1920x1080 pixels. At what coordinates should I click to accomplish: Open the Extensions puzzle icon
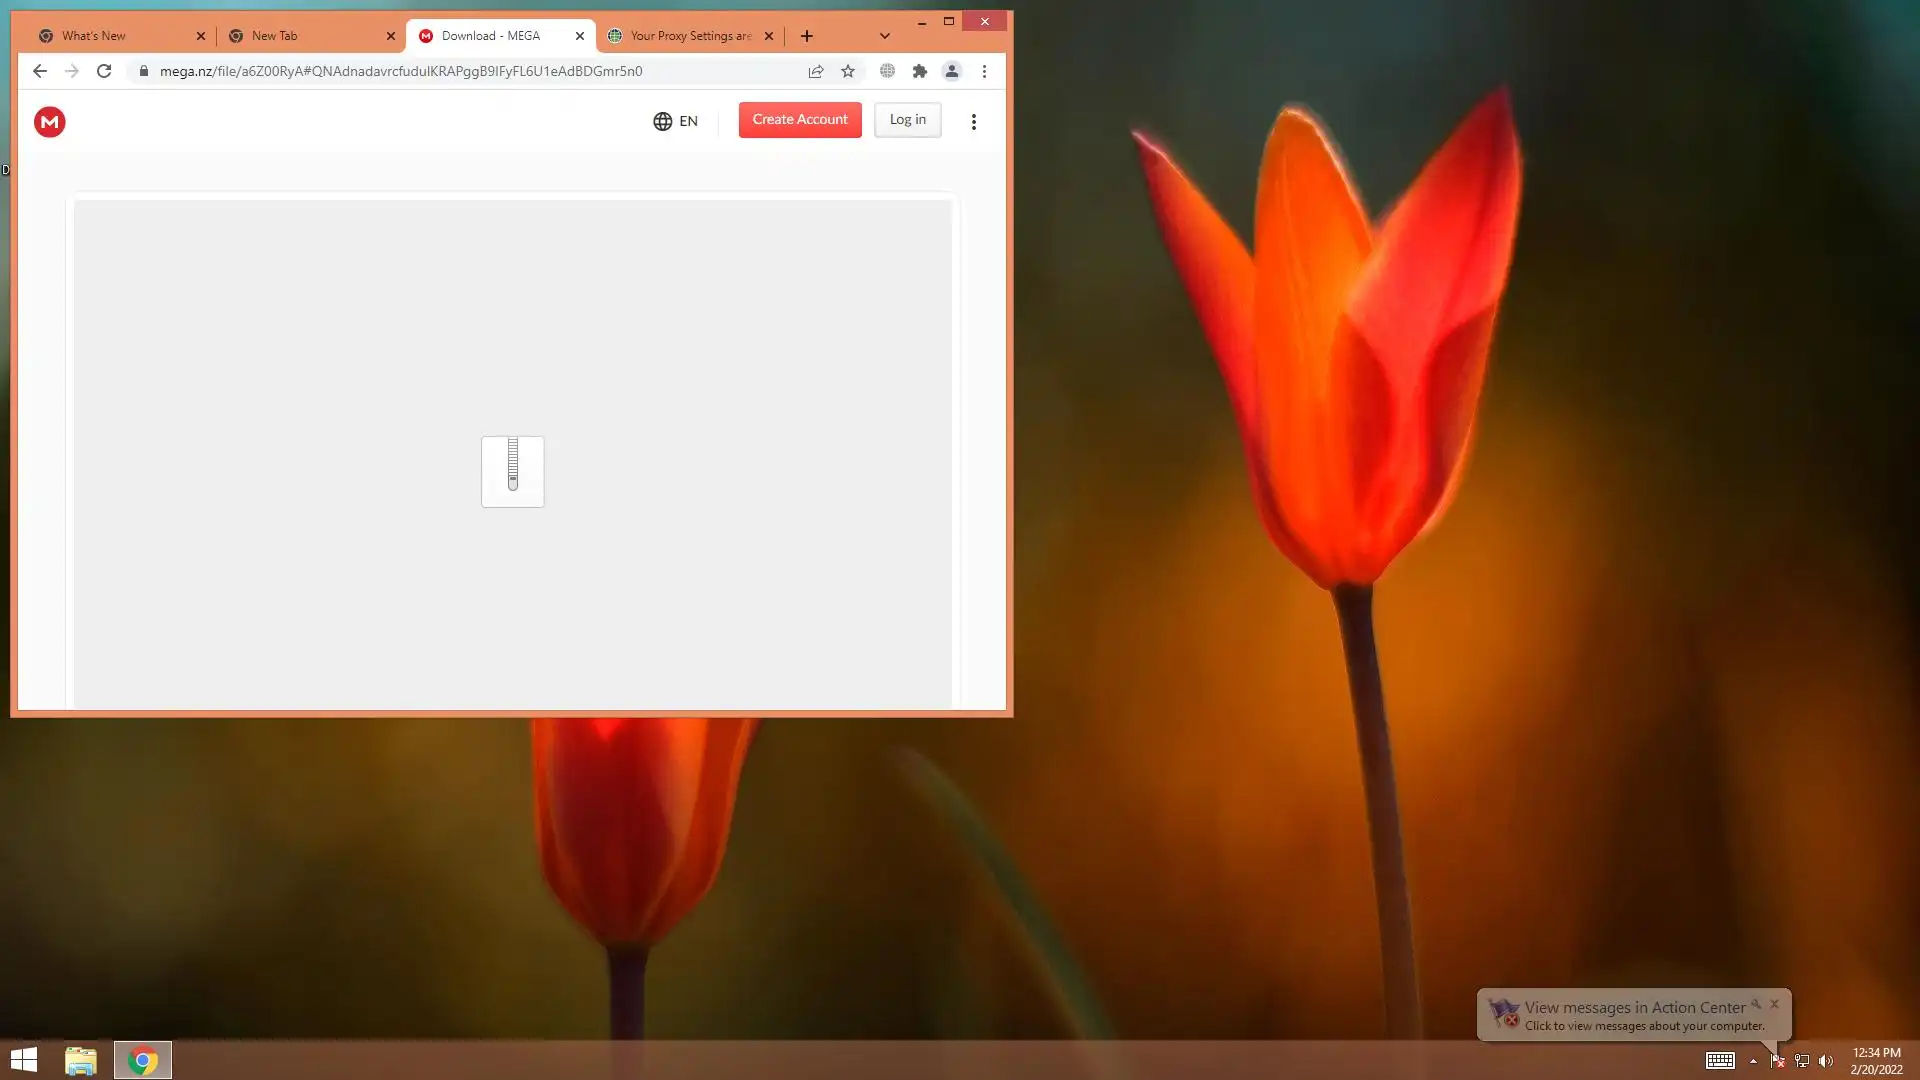(920, 71)
